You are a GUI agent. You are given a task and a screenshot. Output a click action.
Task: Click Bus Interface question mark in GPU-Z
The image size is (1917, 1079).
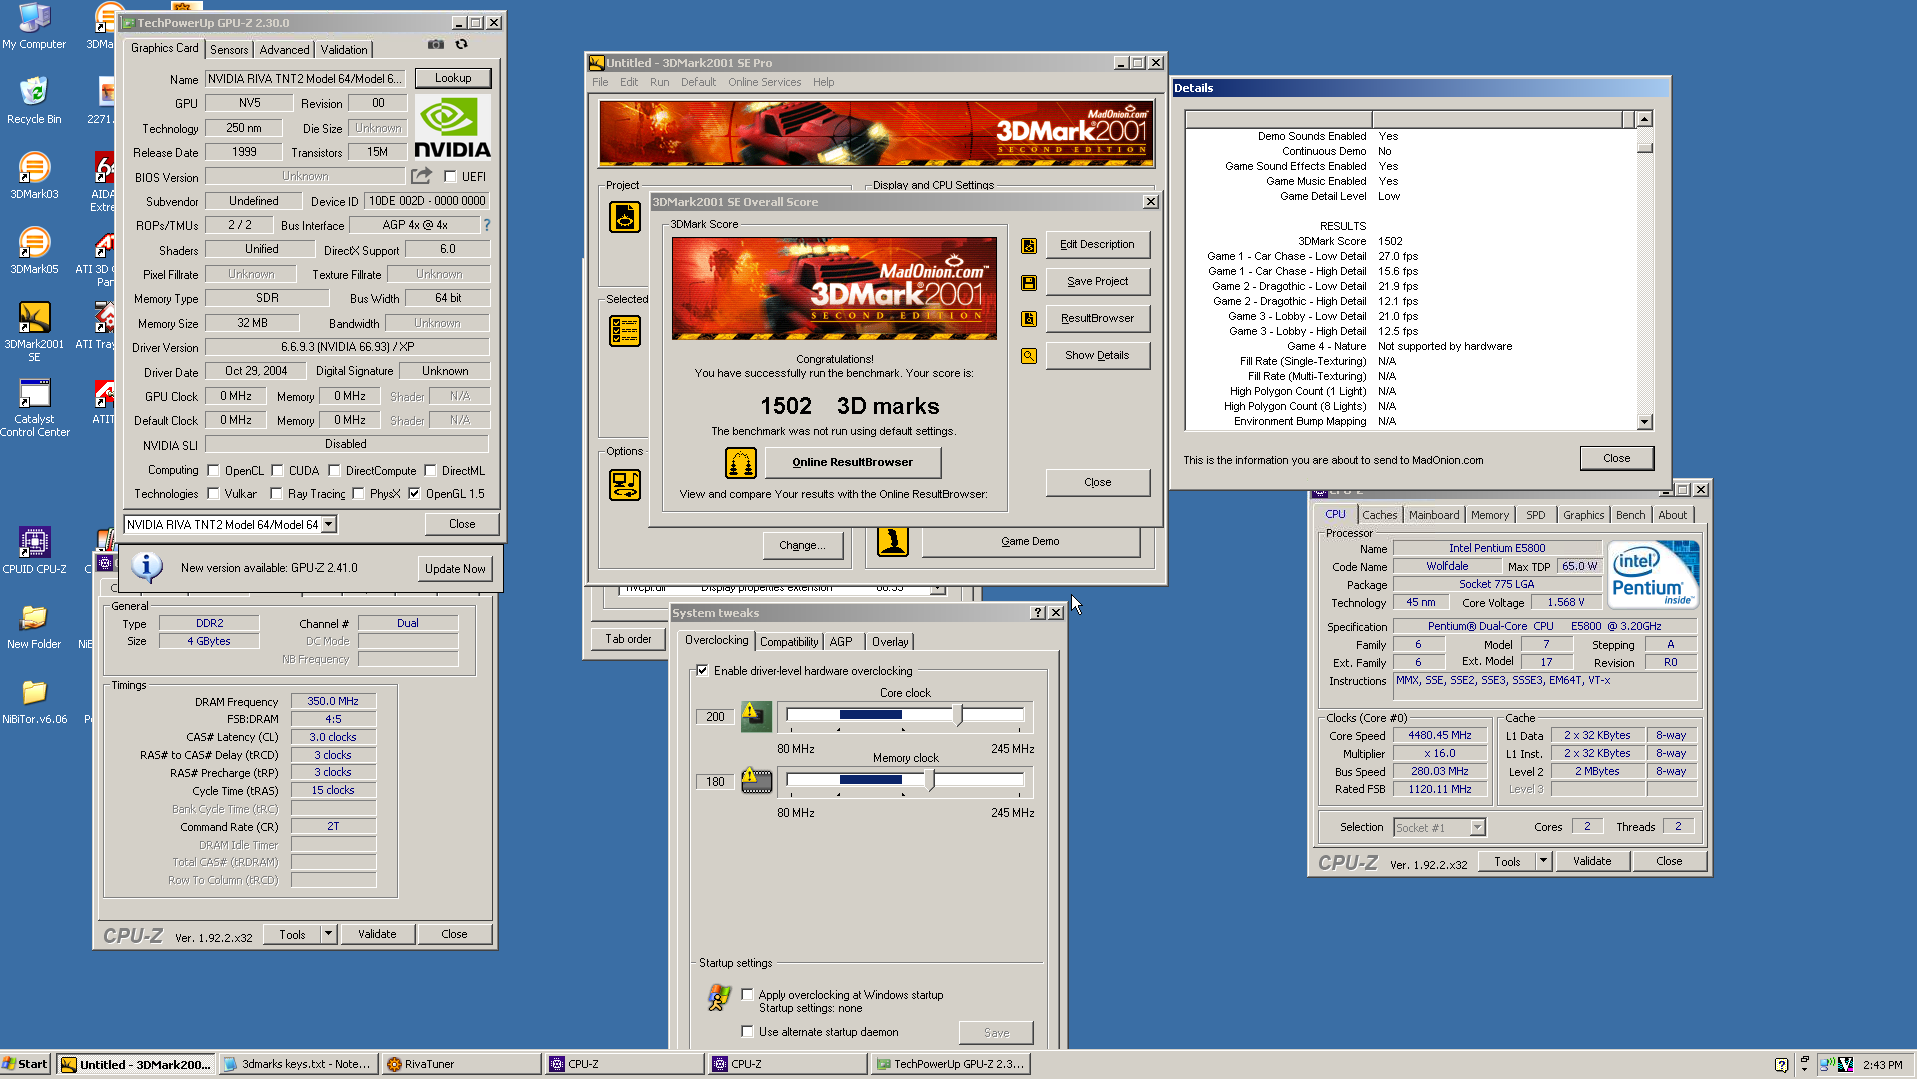pos(487,225)
